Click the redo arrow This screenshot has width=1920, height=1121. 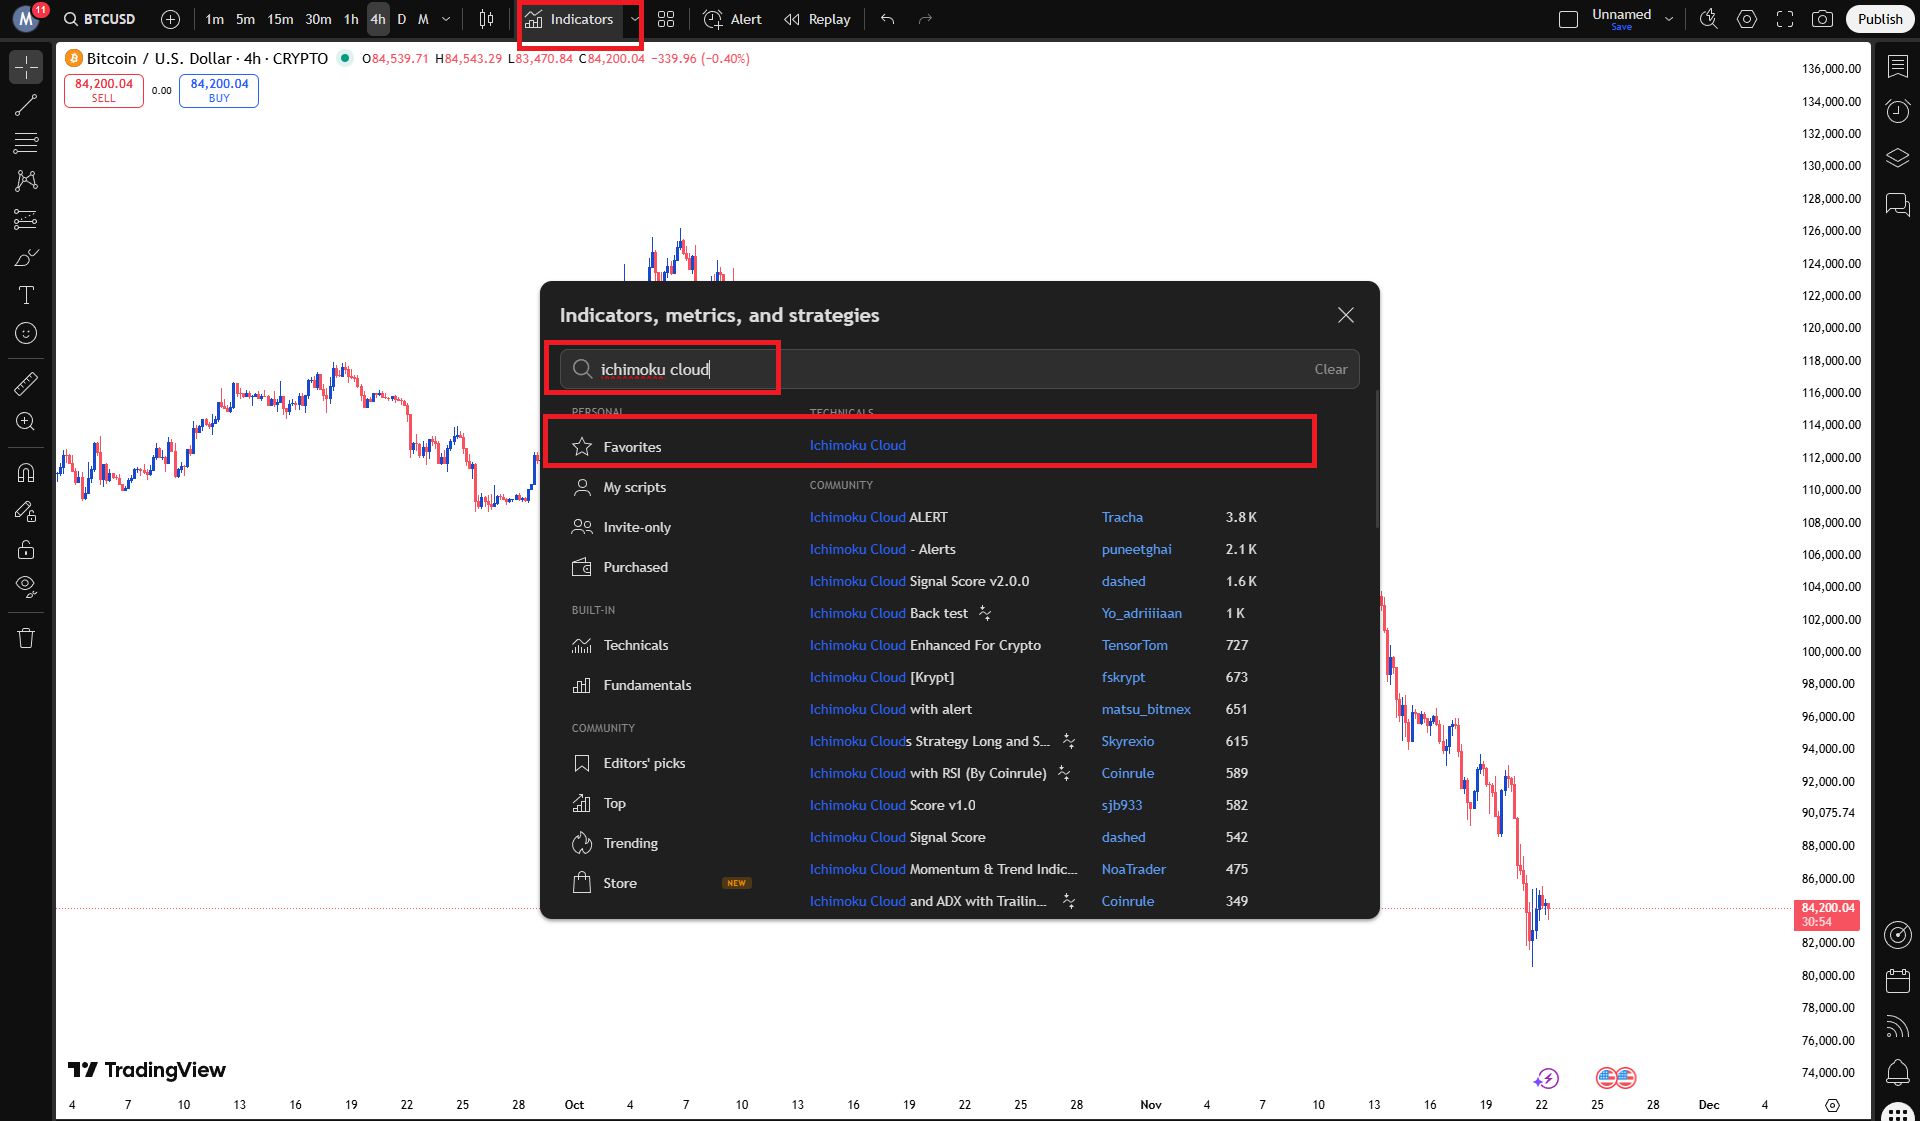click(925, 19)
